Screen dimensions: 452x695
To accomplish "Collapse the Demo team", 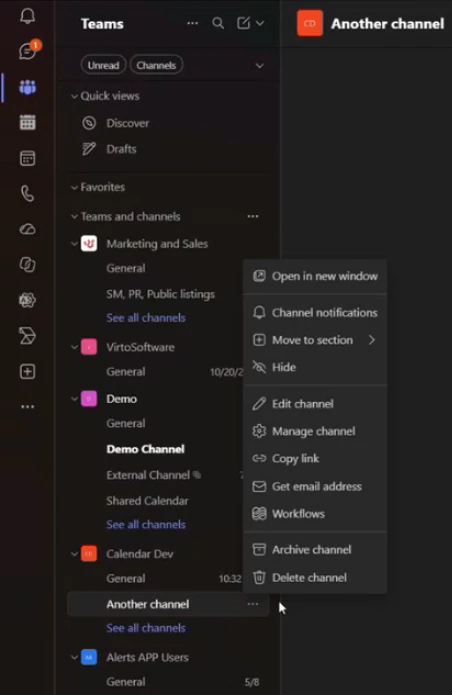I will point(74,398).
